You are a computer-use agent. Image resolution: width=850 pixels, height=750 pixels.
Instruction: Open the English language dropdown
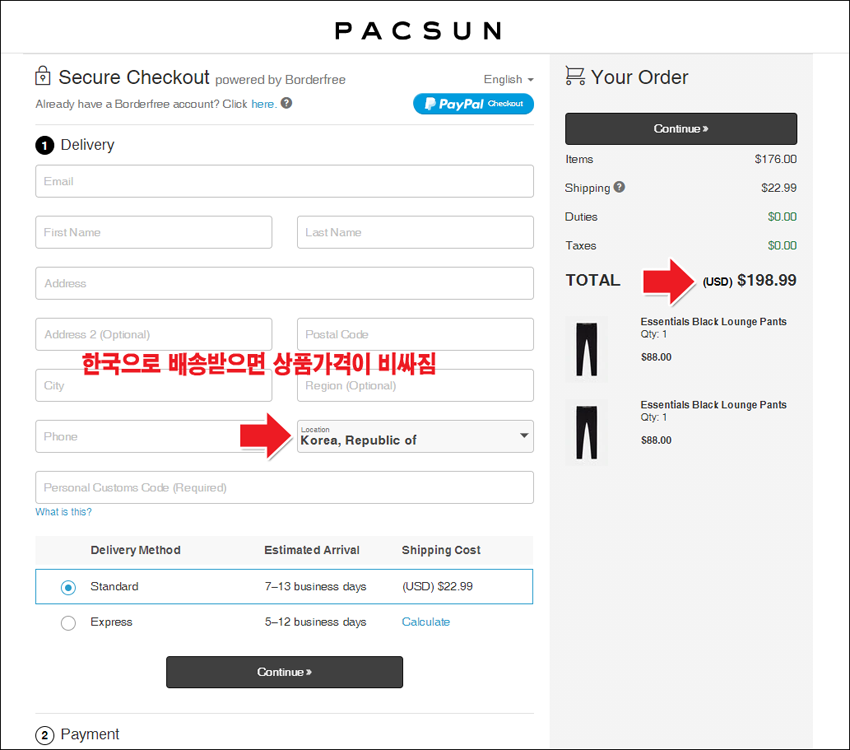click(x=508, y=80)
